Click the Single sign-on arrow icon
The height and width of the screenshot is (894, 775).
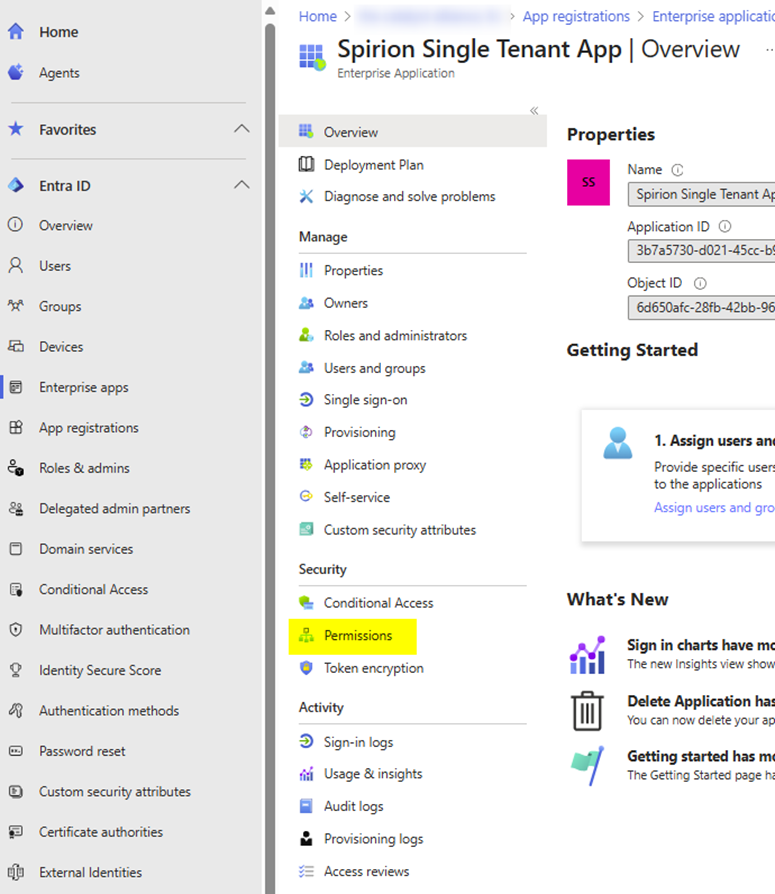click(x=306, y=400)
